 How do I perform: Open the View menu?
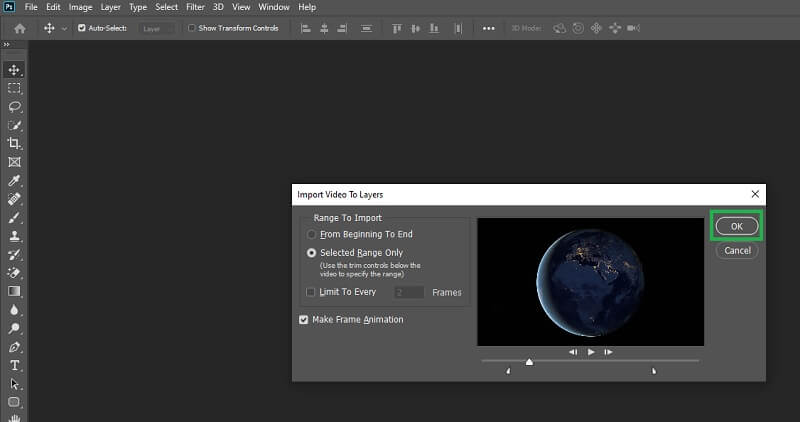pos(241,7)
